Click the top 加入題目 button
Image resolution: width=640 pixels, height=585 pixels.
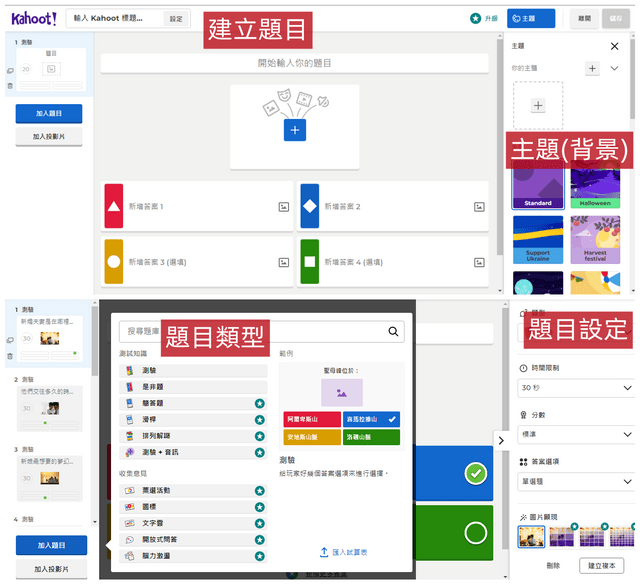[49, 114]
